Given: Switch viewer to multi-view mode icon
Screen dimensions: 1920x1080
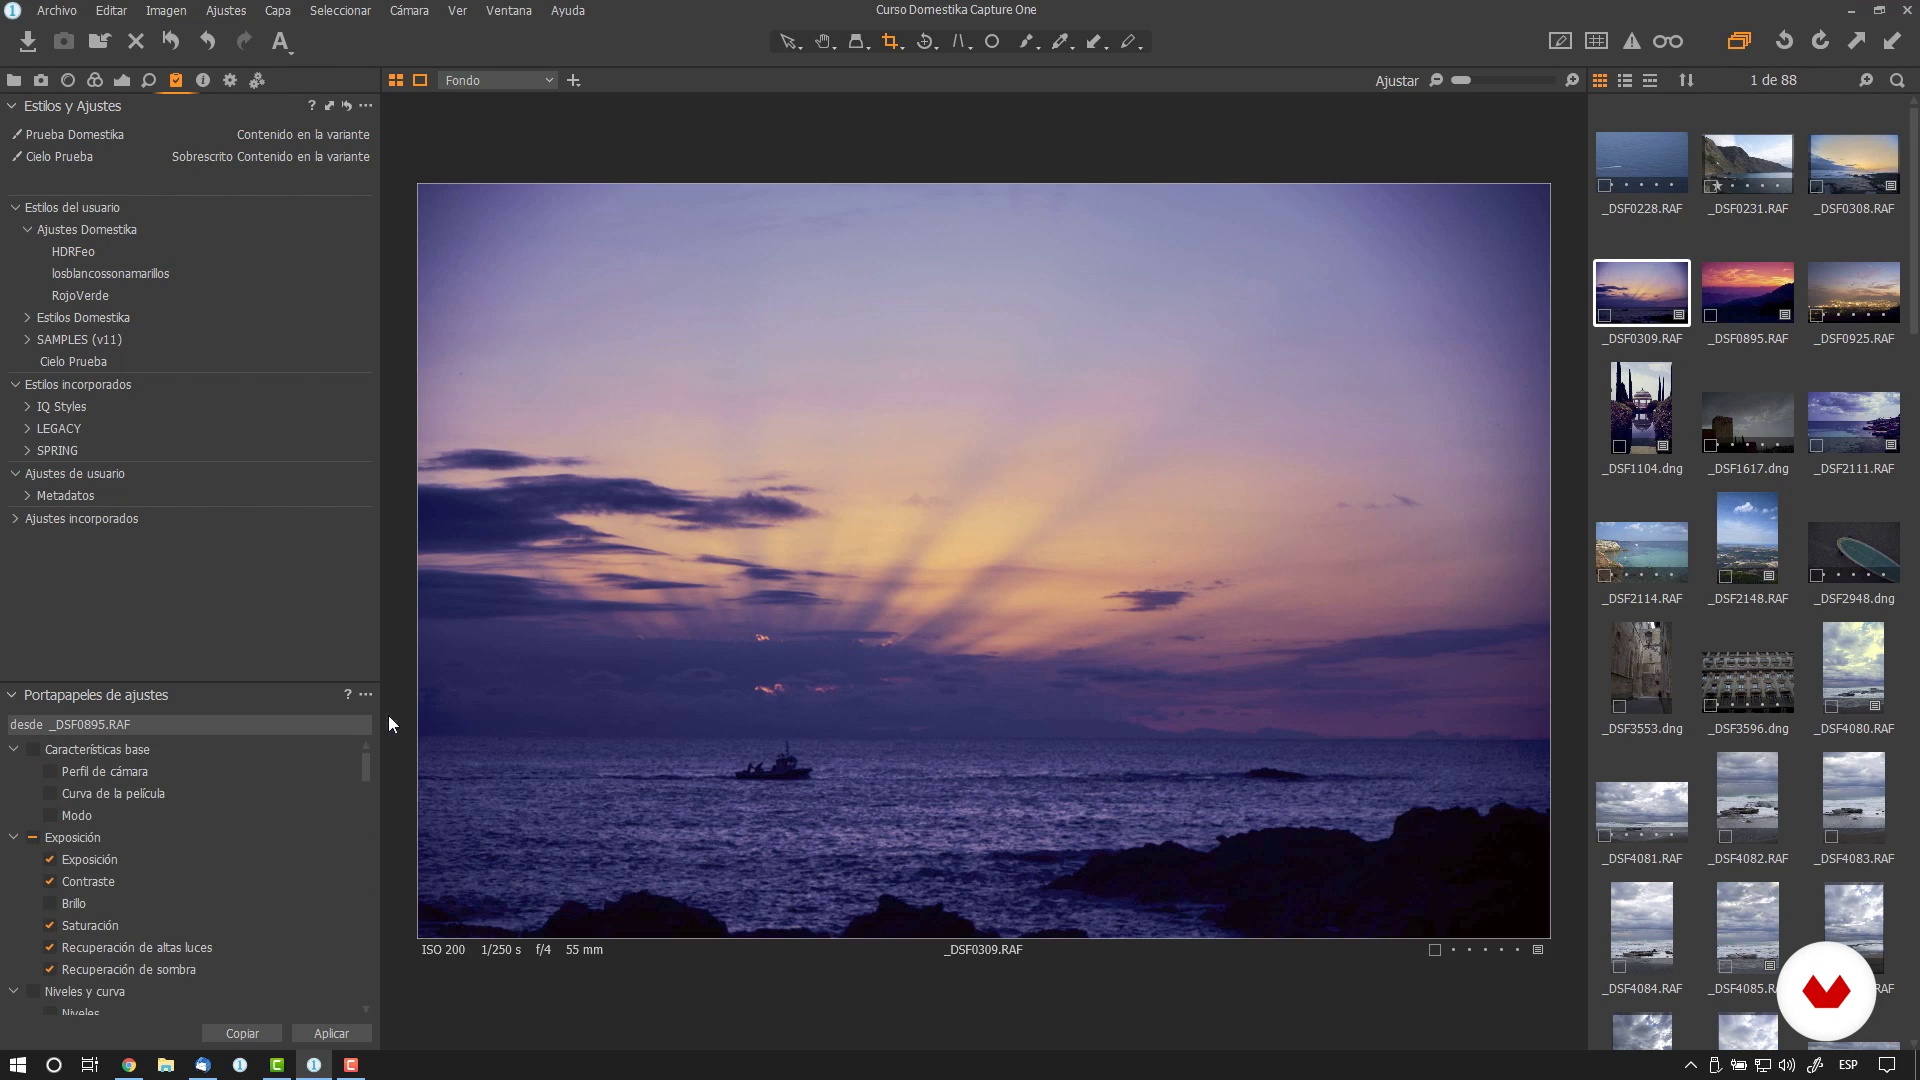Looking at the screenshot, I should (396, 80).
